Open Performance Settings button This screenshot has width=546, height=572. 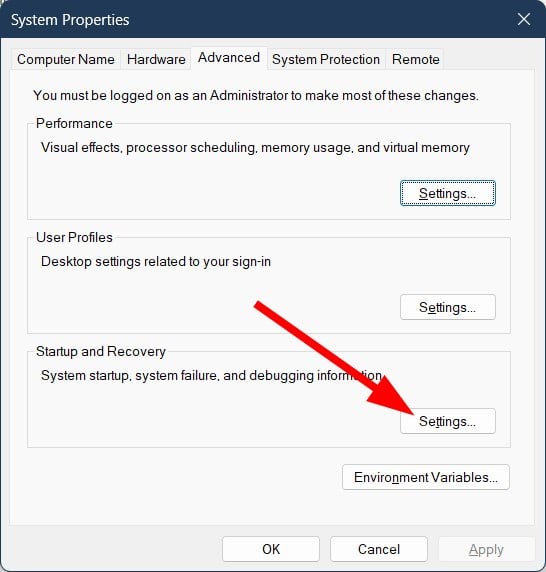(448, 193)
